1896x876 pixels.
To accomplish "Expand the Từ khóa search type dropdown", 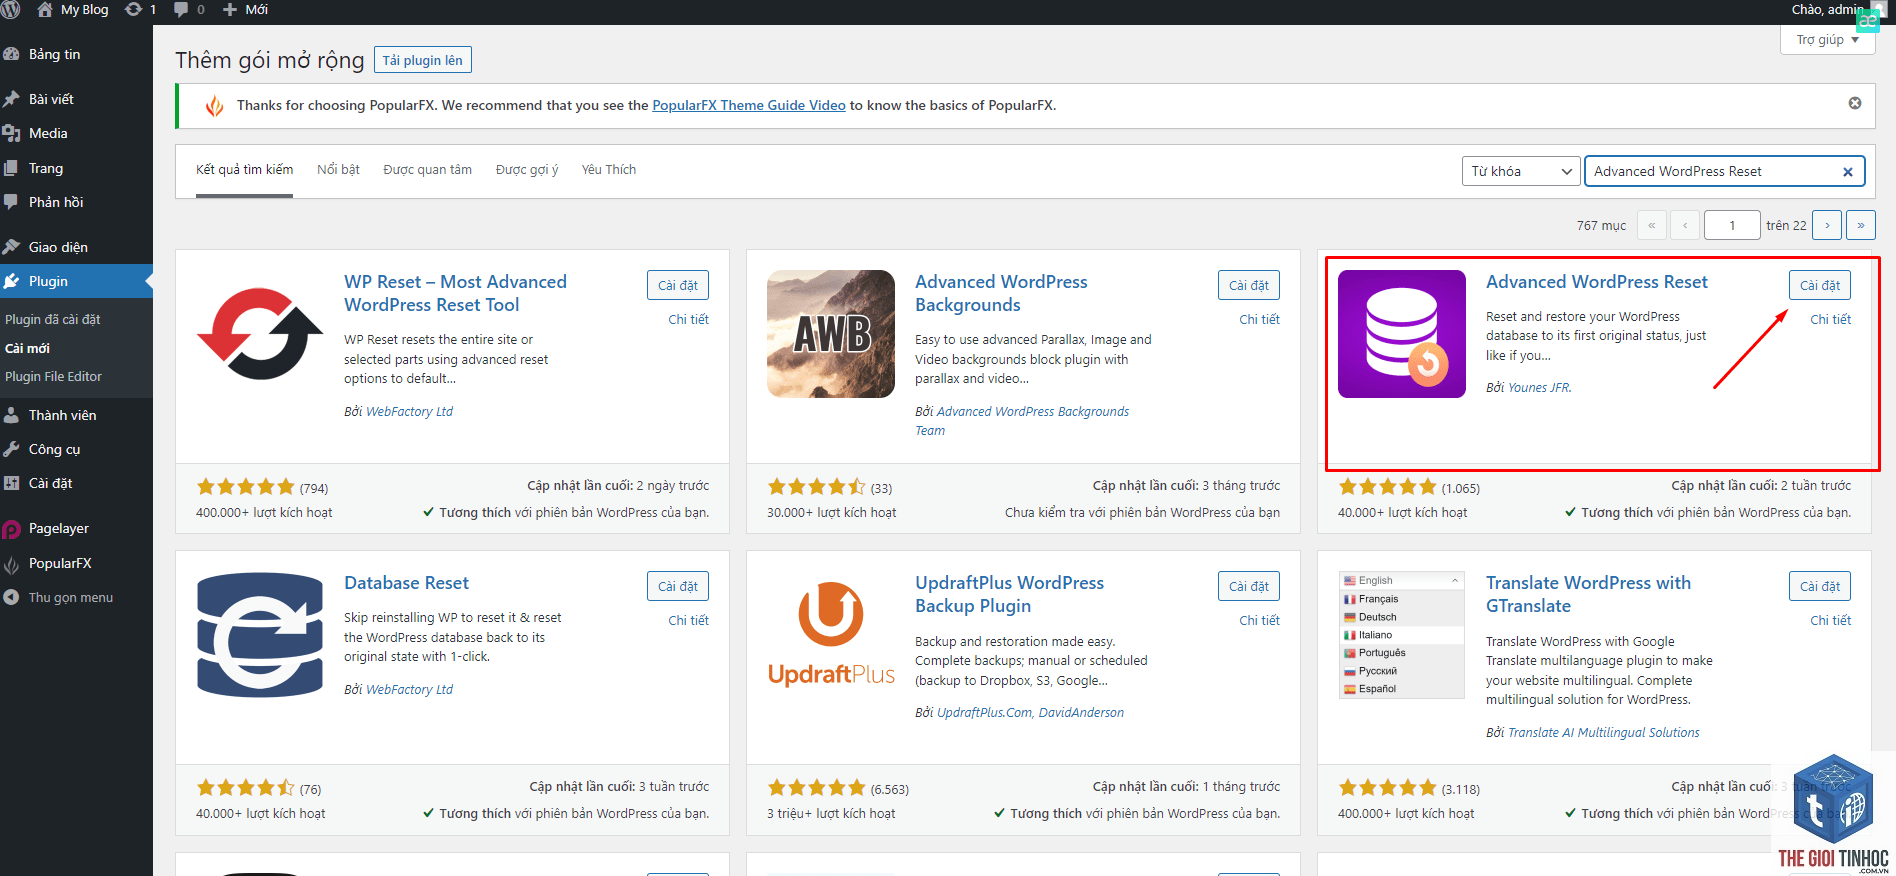I will point(1521,171).
